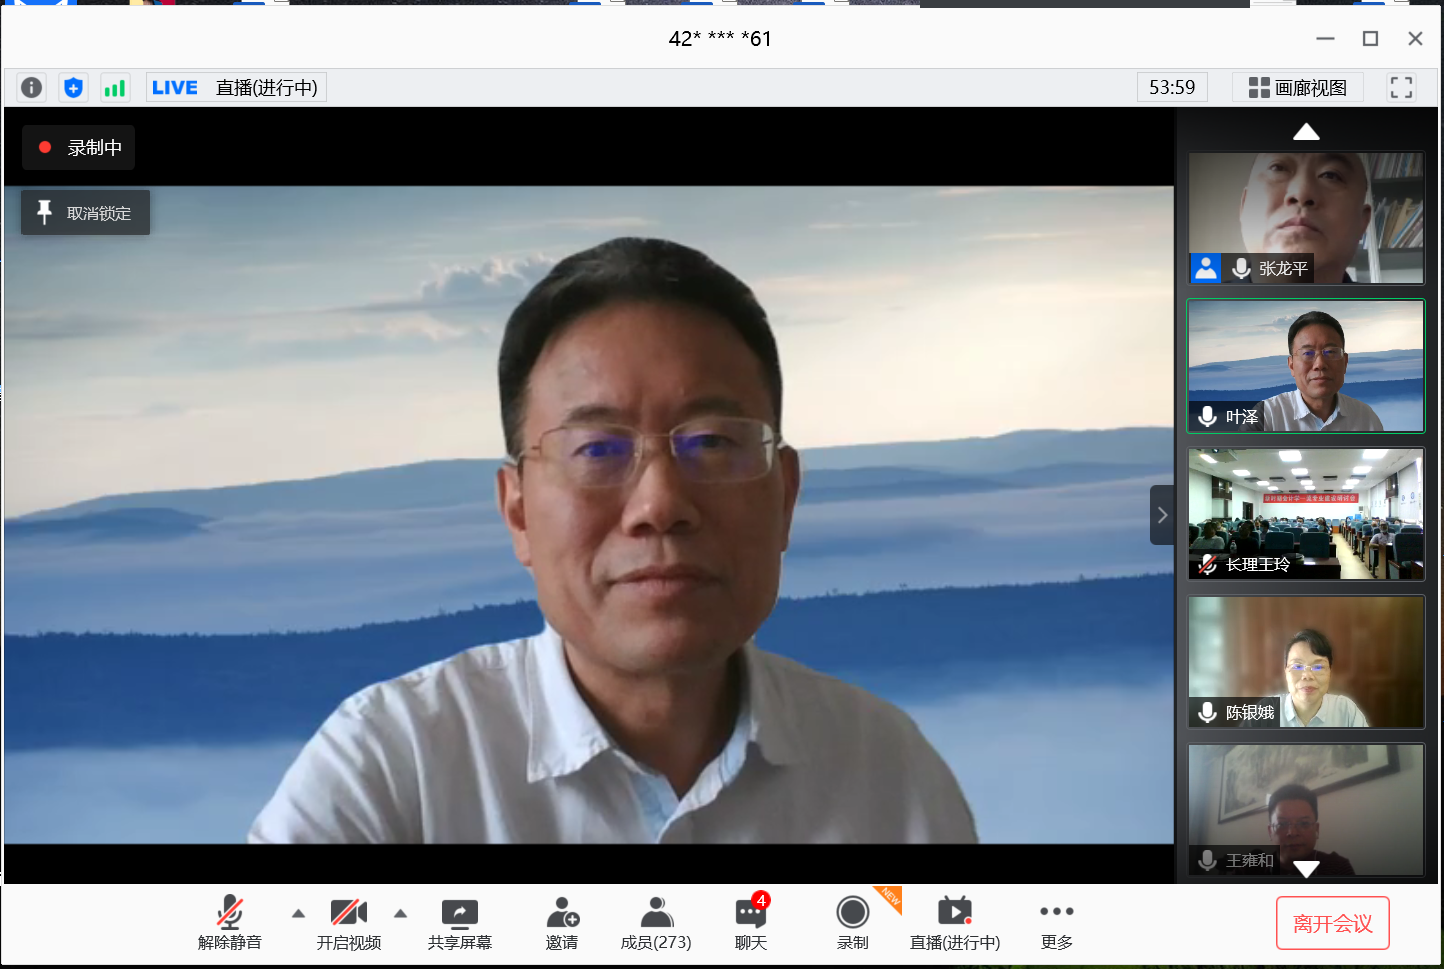This screenshot has width=1444, height=969.
Task: Select 陈银娥's video thumbnail
Action: pyautogui.click(x=1305, y=662)
